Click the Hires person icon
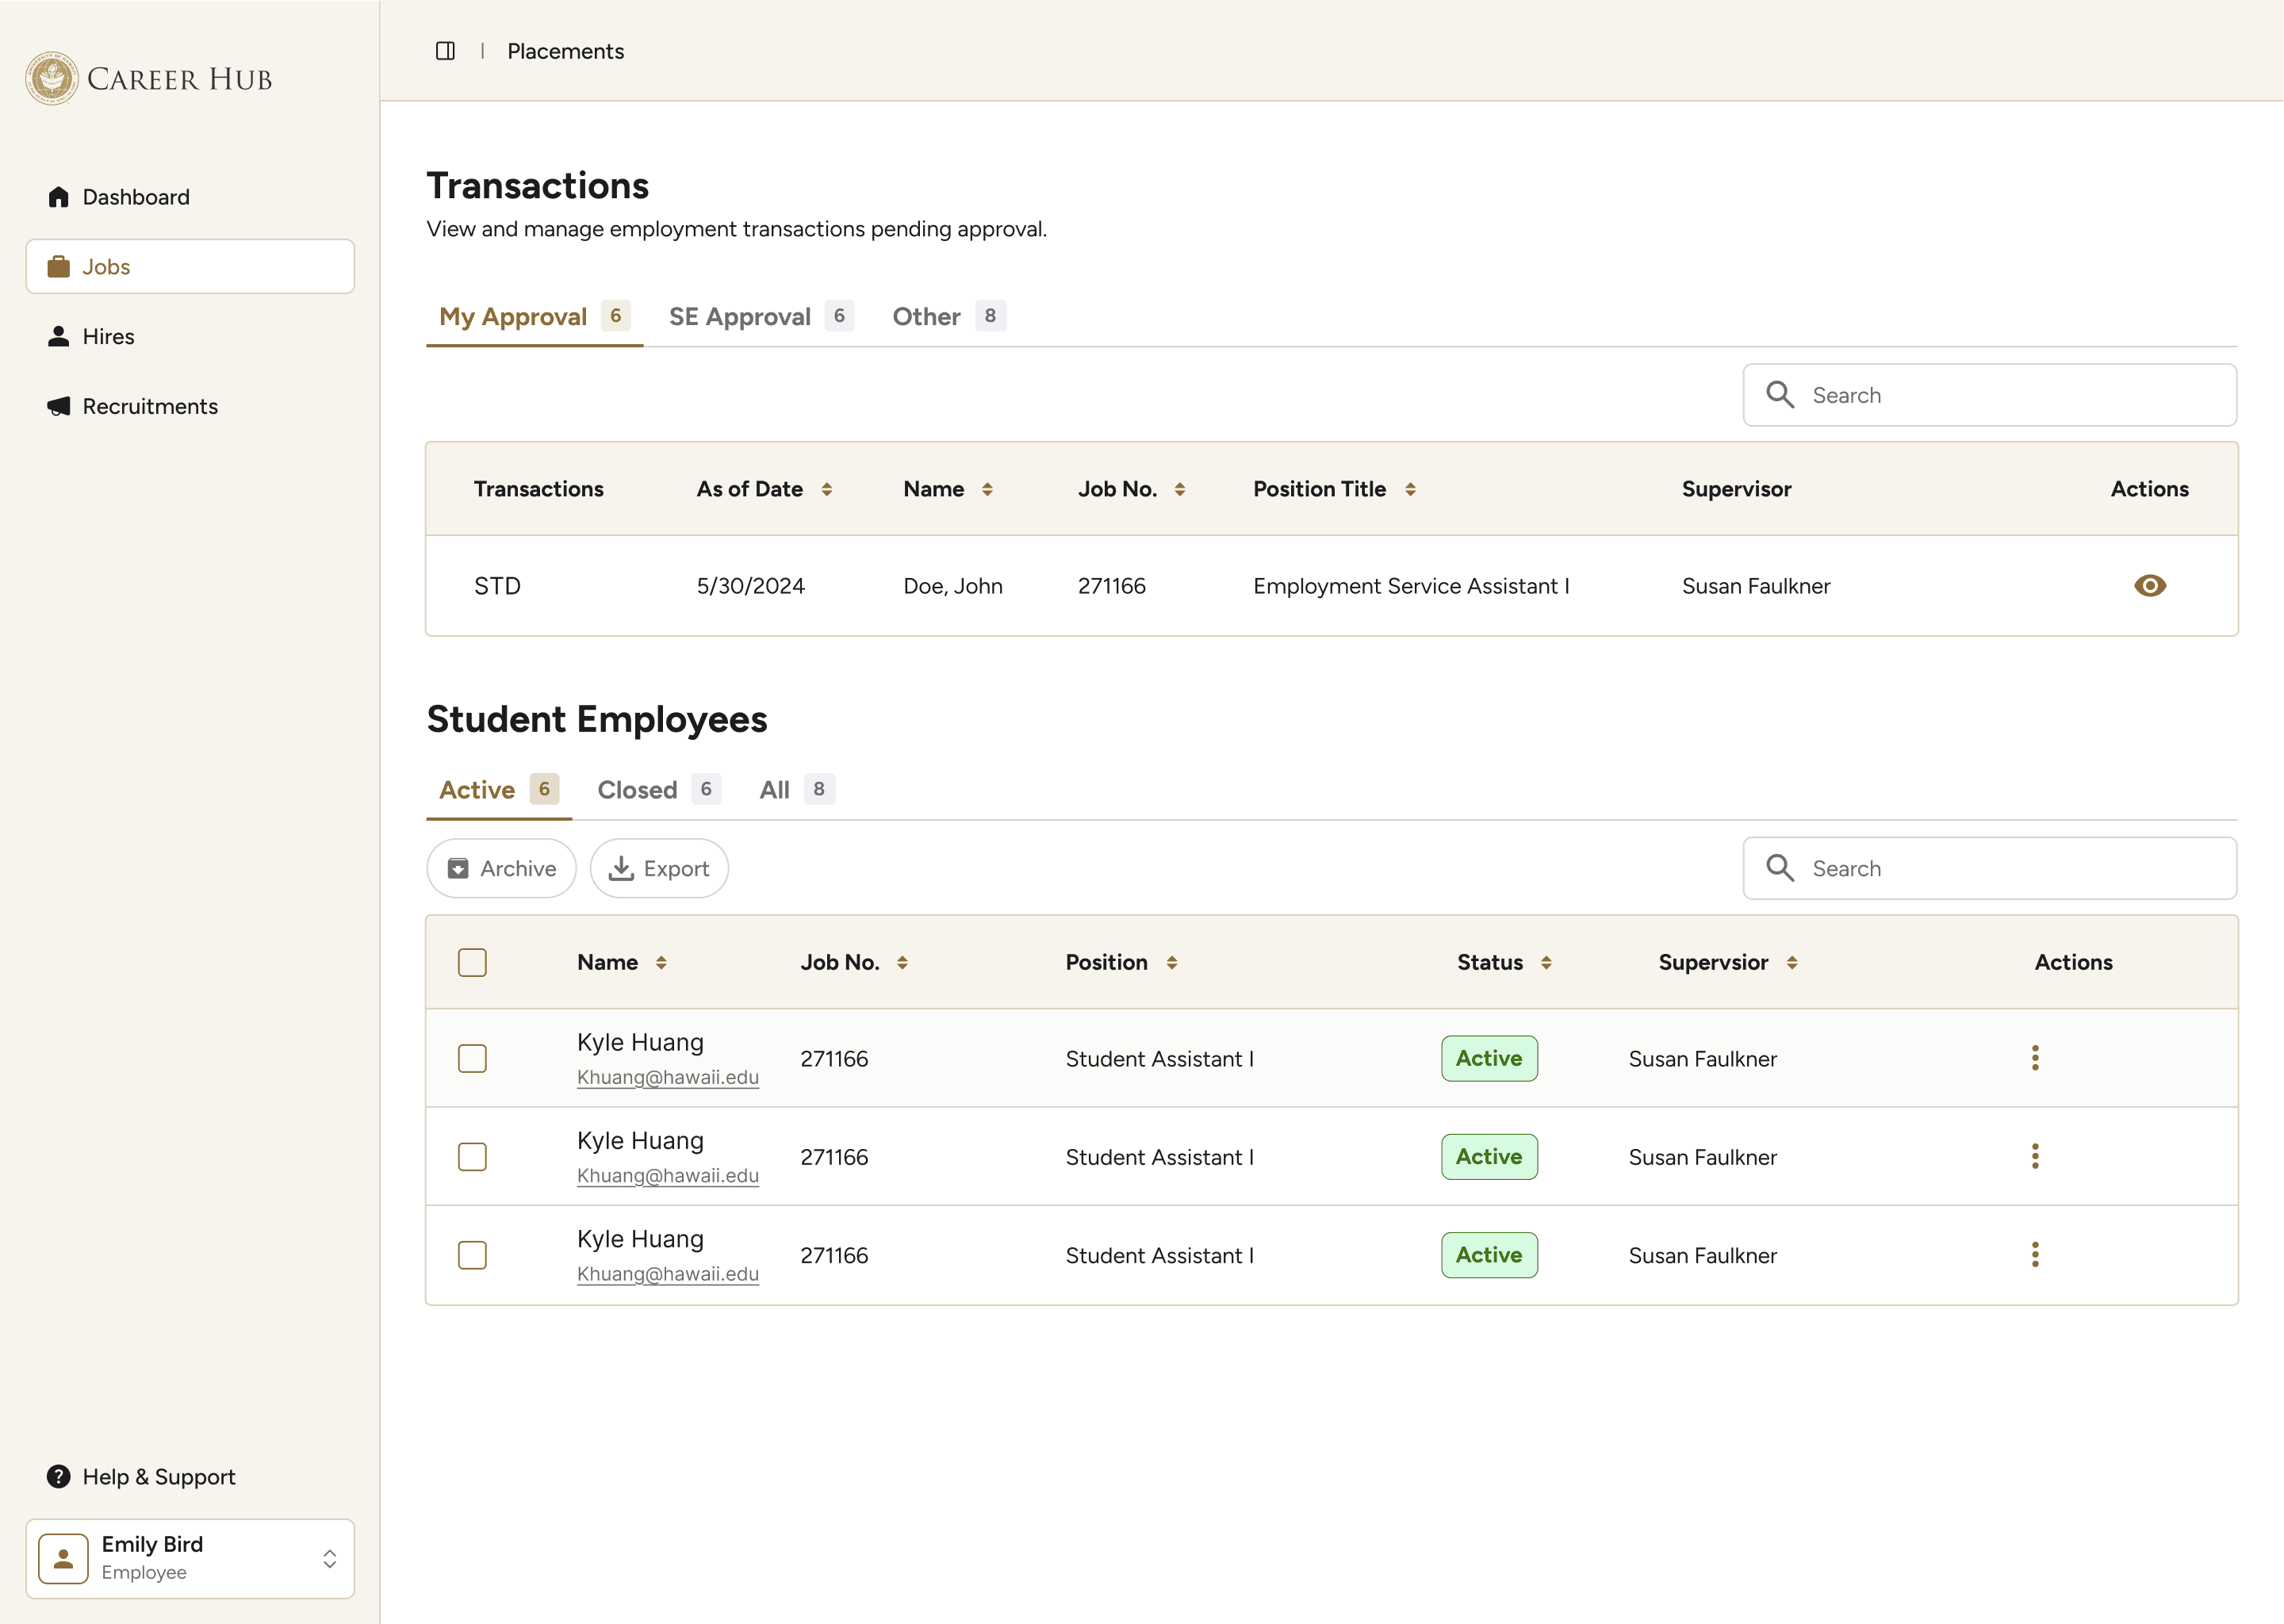 coord(59,337)
